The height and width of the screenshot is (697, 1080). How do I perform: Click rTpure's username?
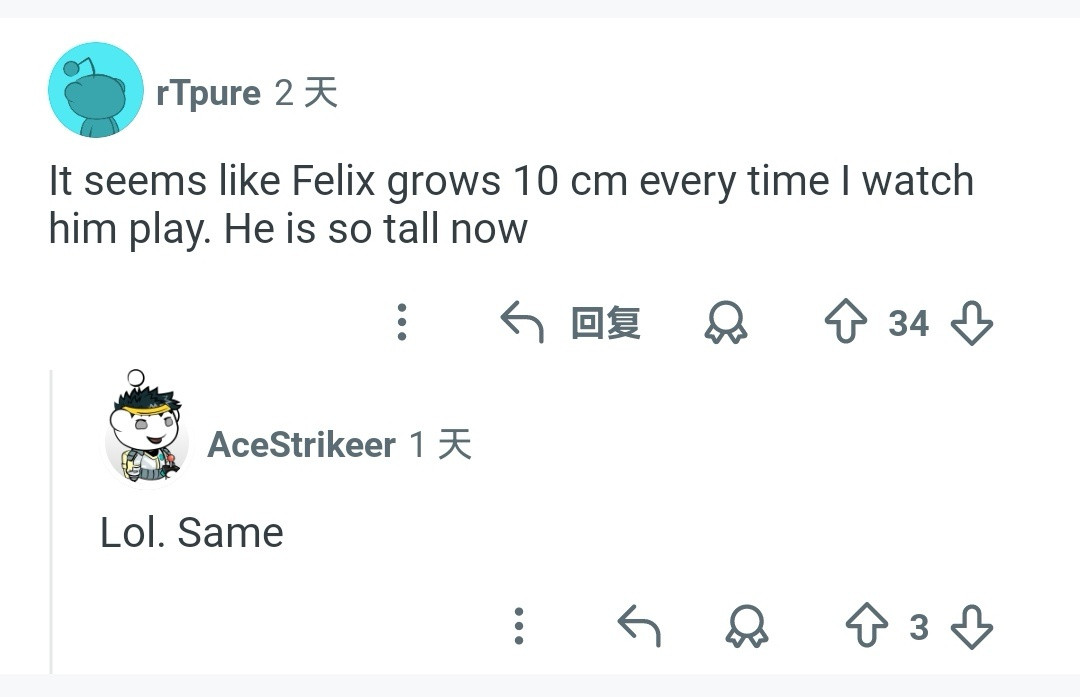[x=207, y=92]
